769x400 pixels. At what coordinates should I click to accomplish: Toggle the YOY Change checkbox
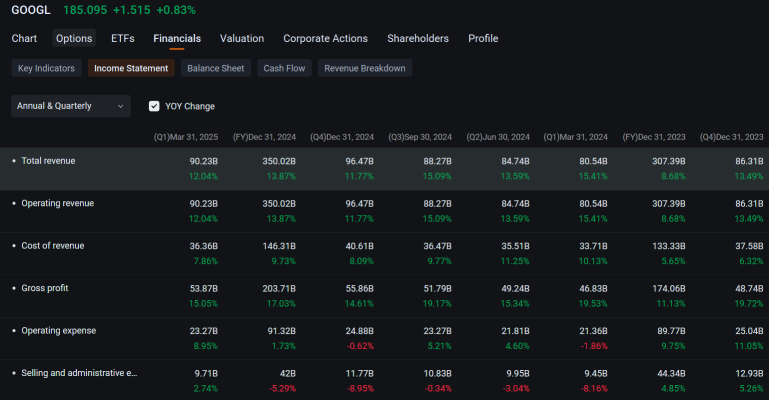click(x=154, y=106)
